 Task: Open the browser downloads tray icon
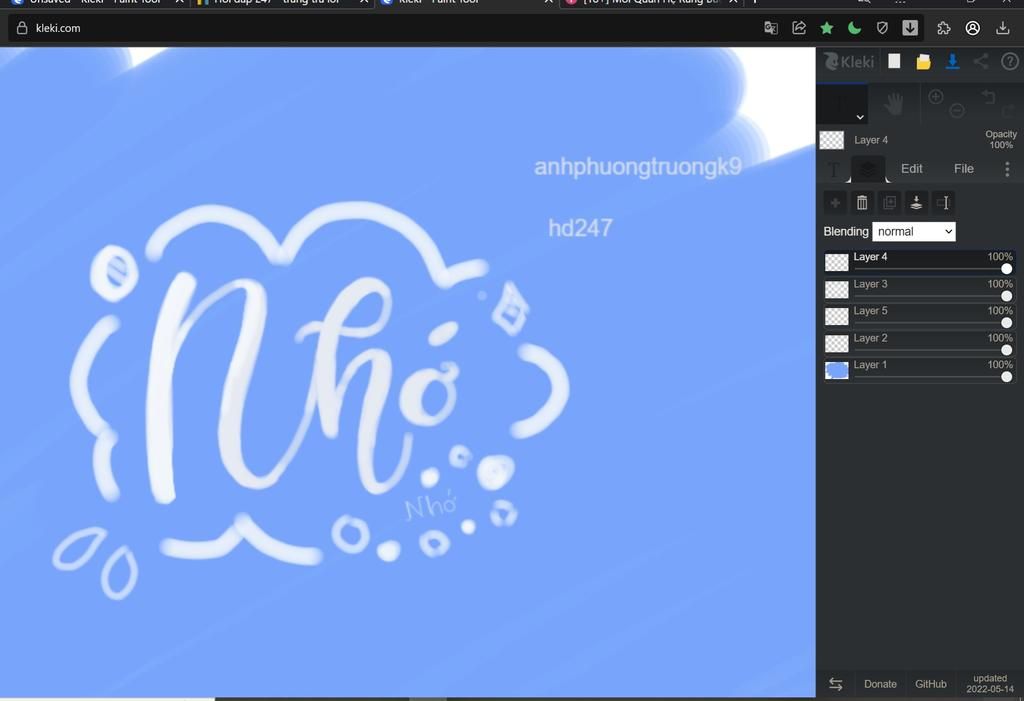click(x=1002, y=27)
